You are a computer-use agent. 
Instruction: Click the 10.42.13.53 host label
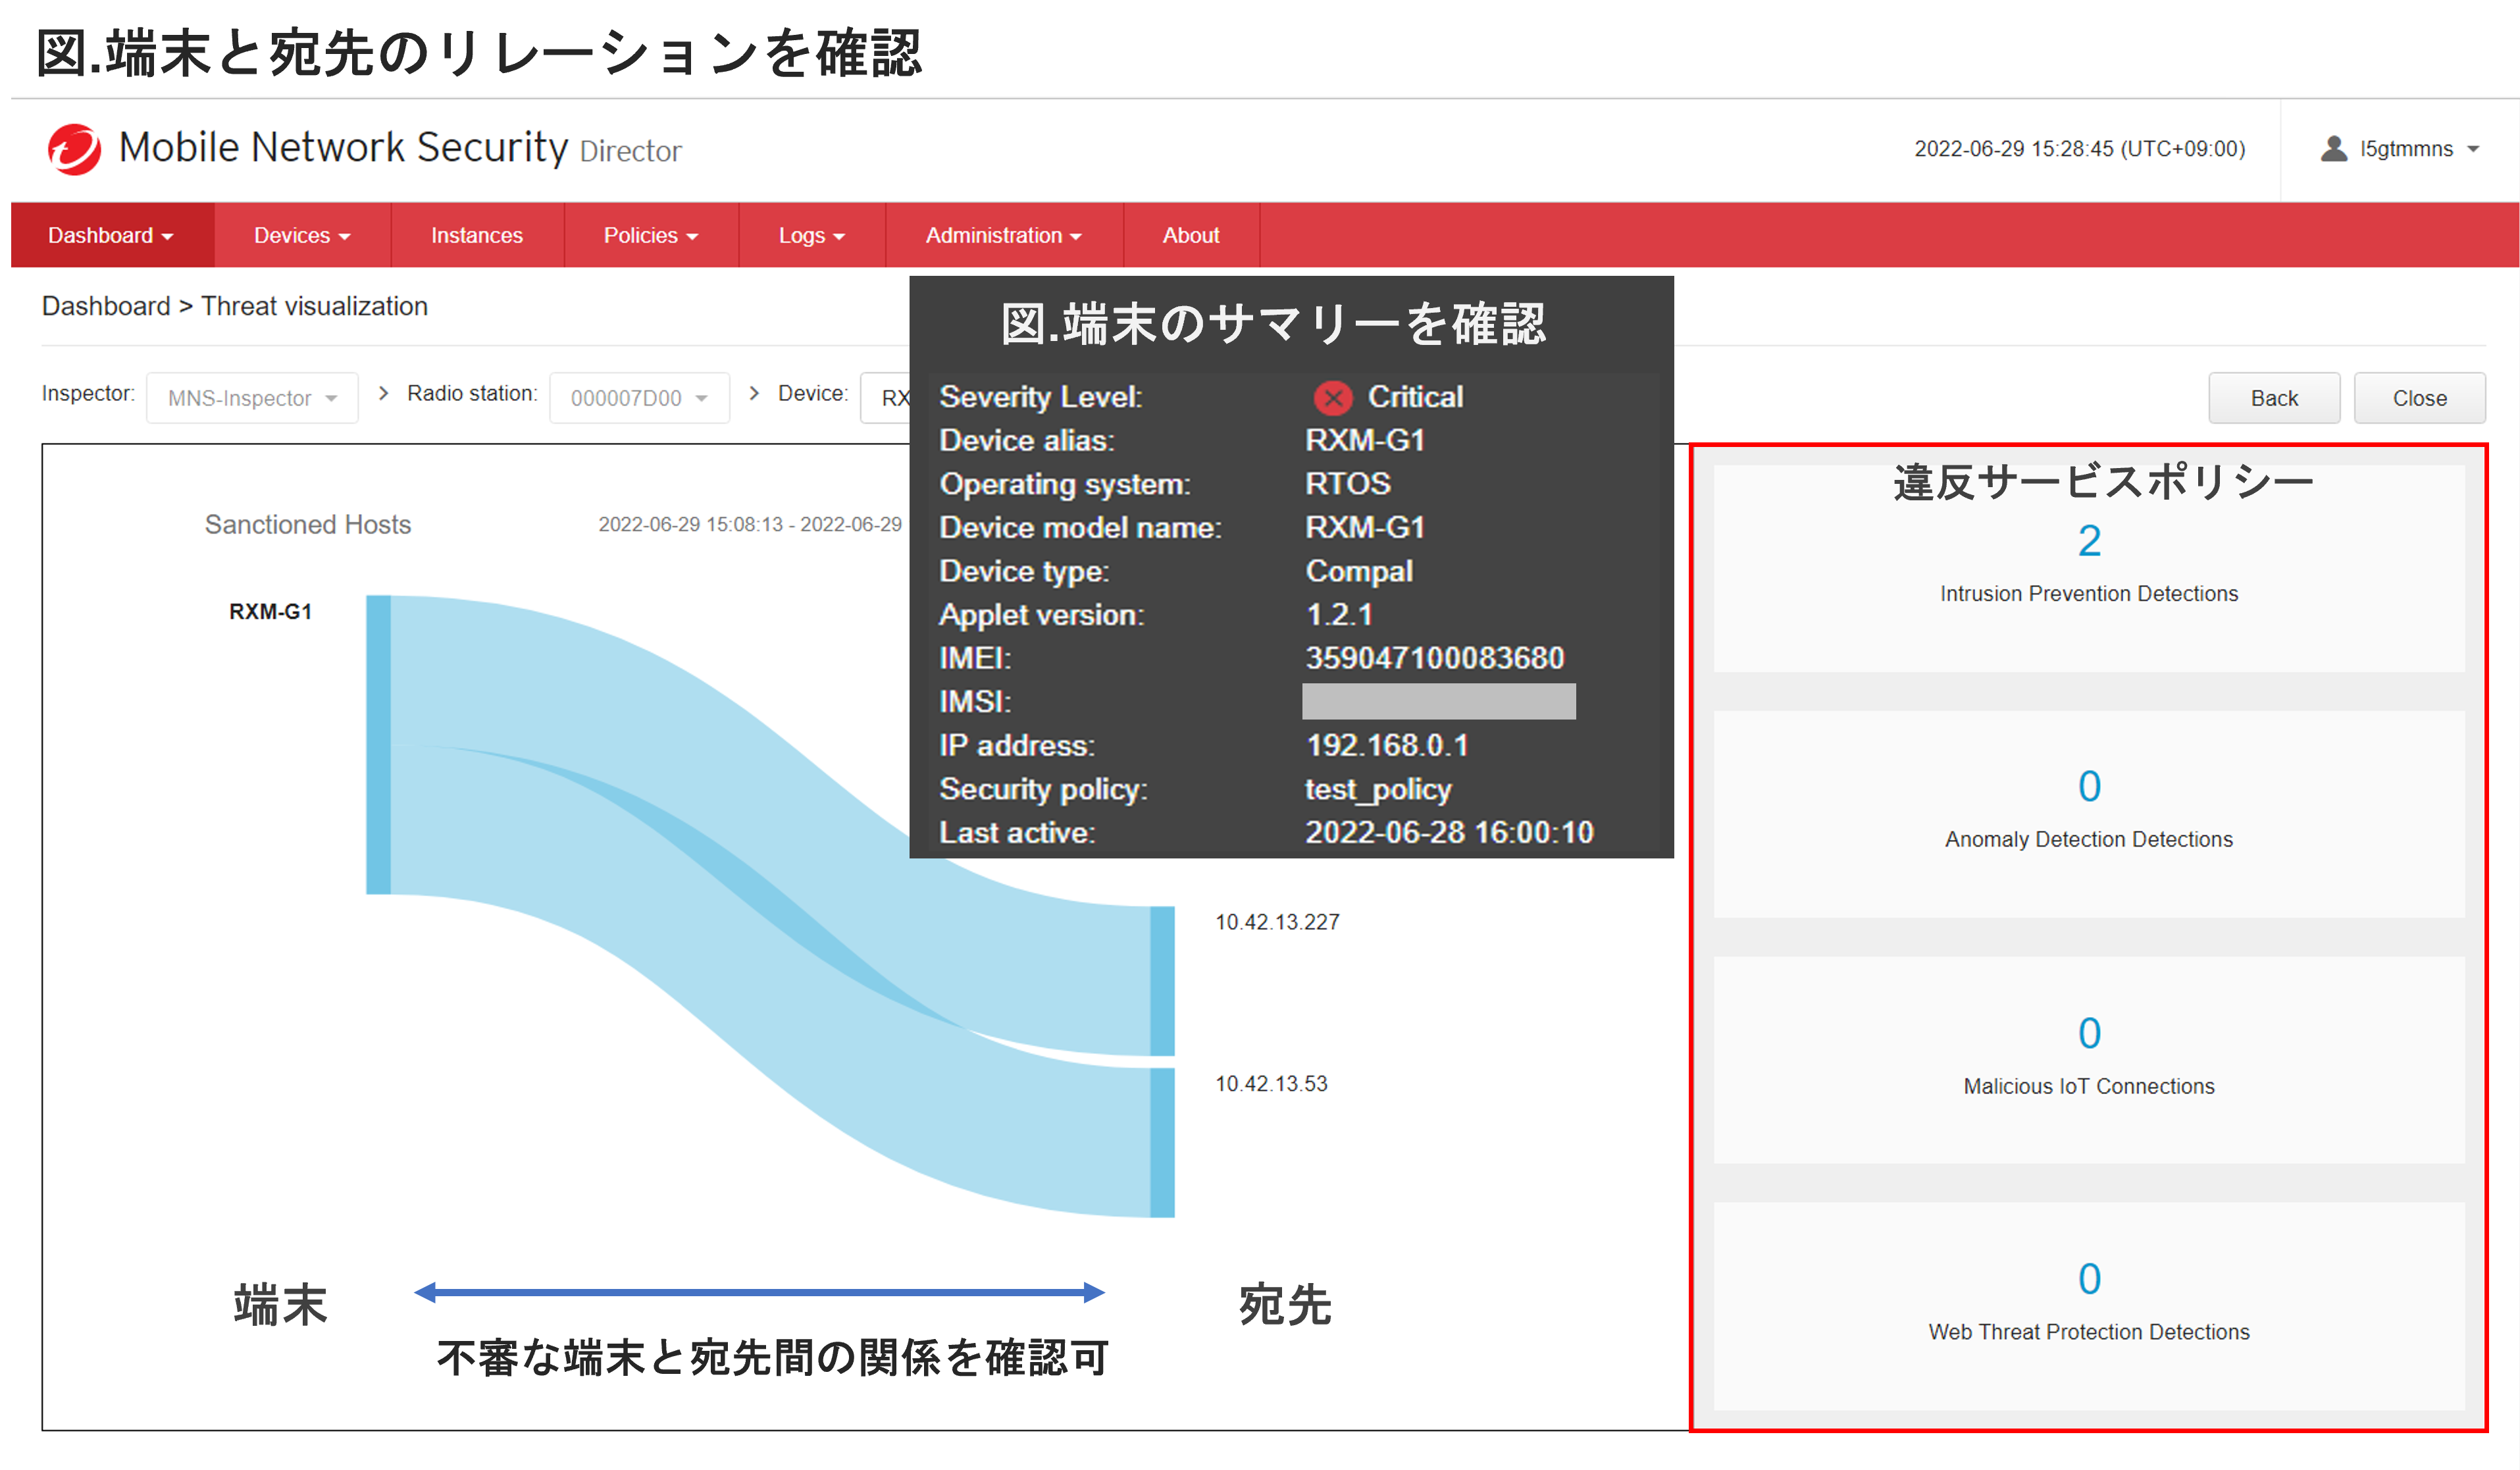click(1271, 1084)
